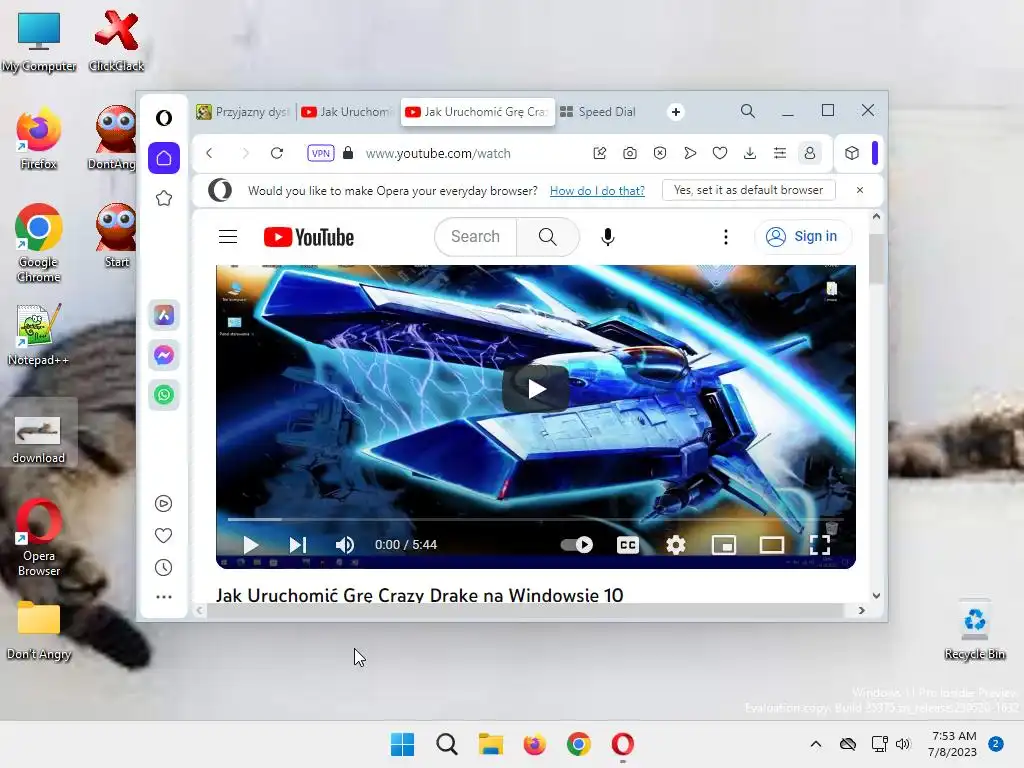This screenshot has width=1024, height=768.
Task: Click the share page icon in address bar
Action: 600,153
